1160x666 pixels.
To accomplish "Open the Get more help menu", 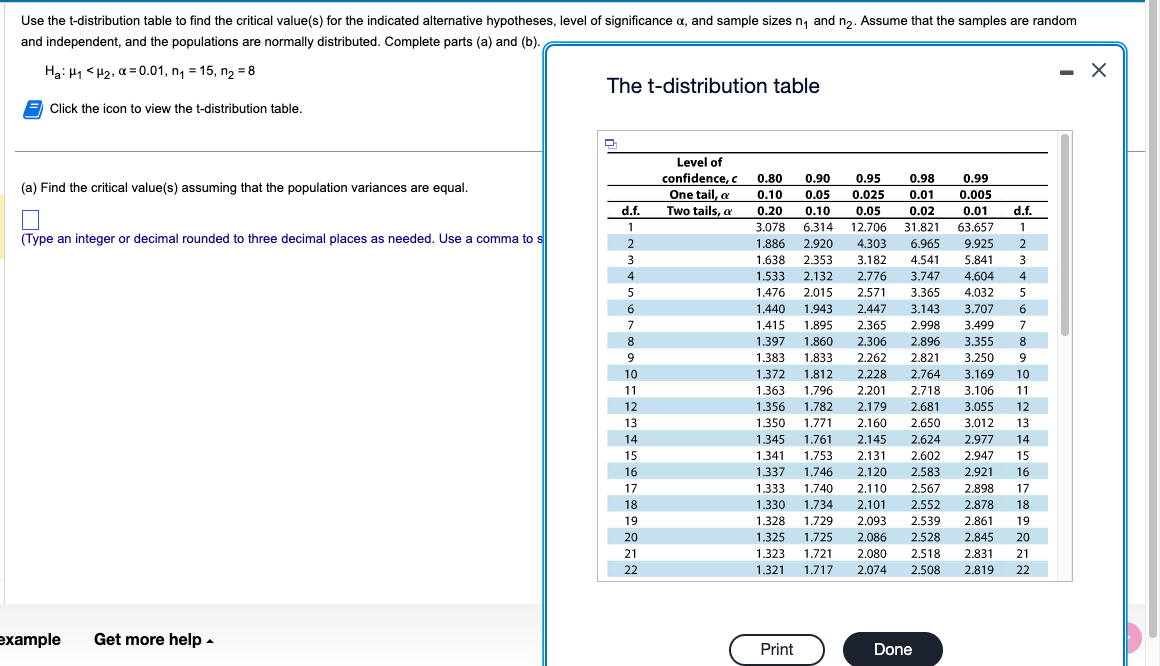I will 154,639.
